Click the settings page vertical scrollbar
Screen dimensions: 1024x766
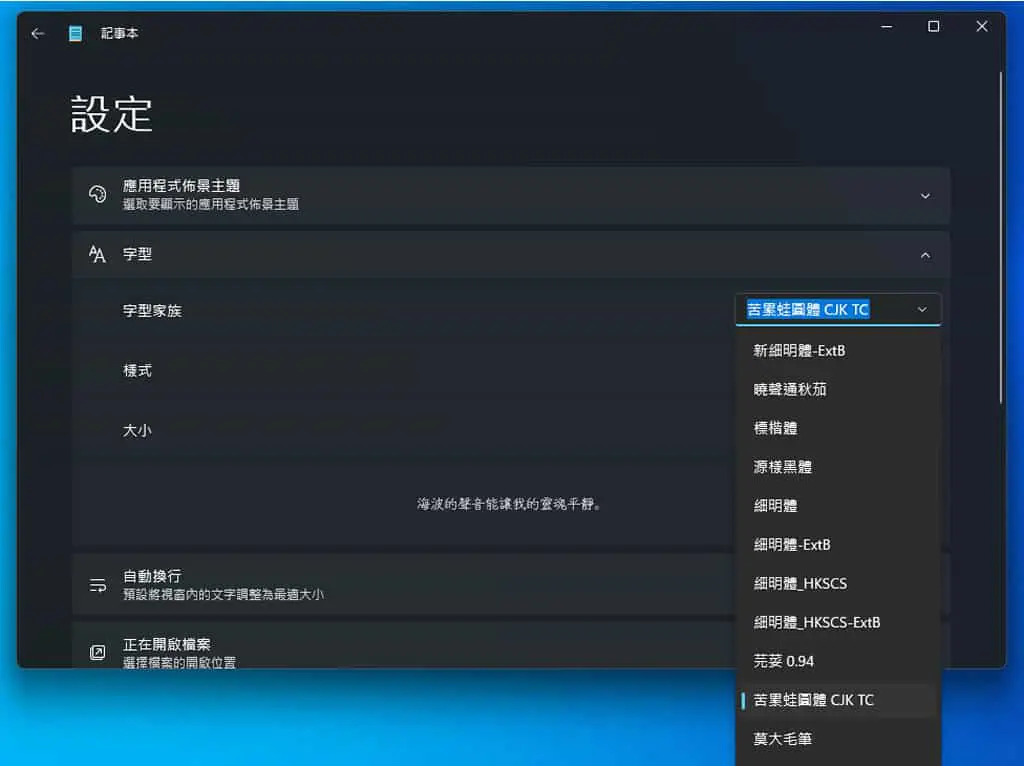coord(1000,236)
